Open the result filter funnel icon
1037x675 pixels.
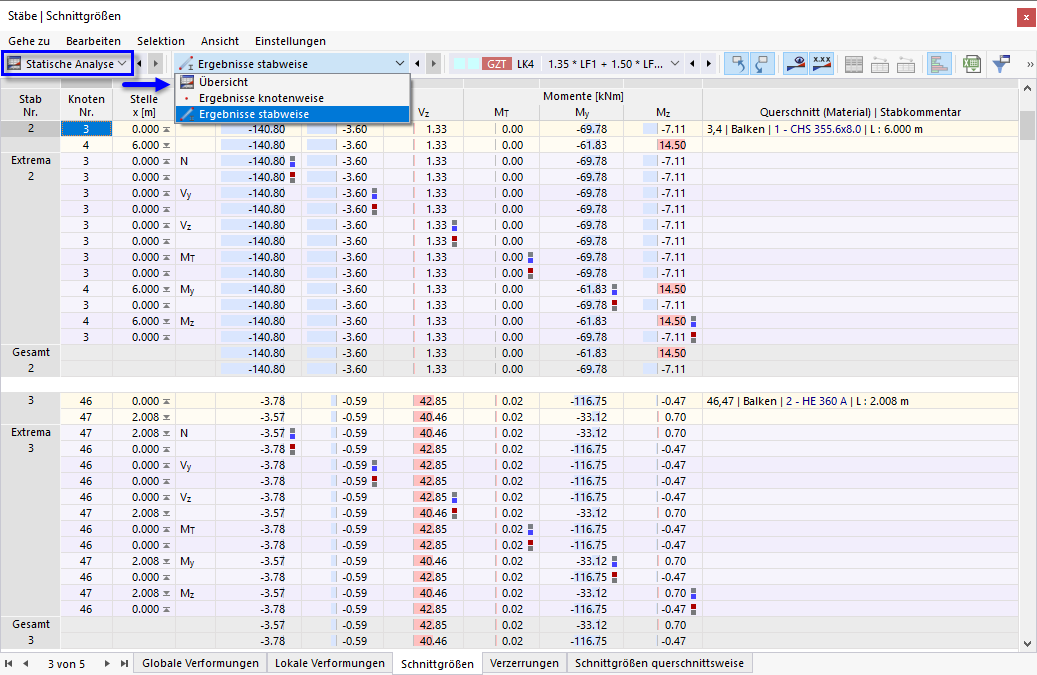pyautogui.click(x=1002, y=64)
